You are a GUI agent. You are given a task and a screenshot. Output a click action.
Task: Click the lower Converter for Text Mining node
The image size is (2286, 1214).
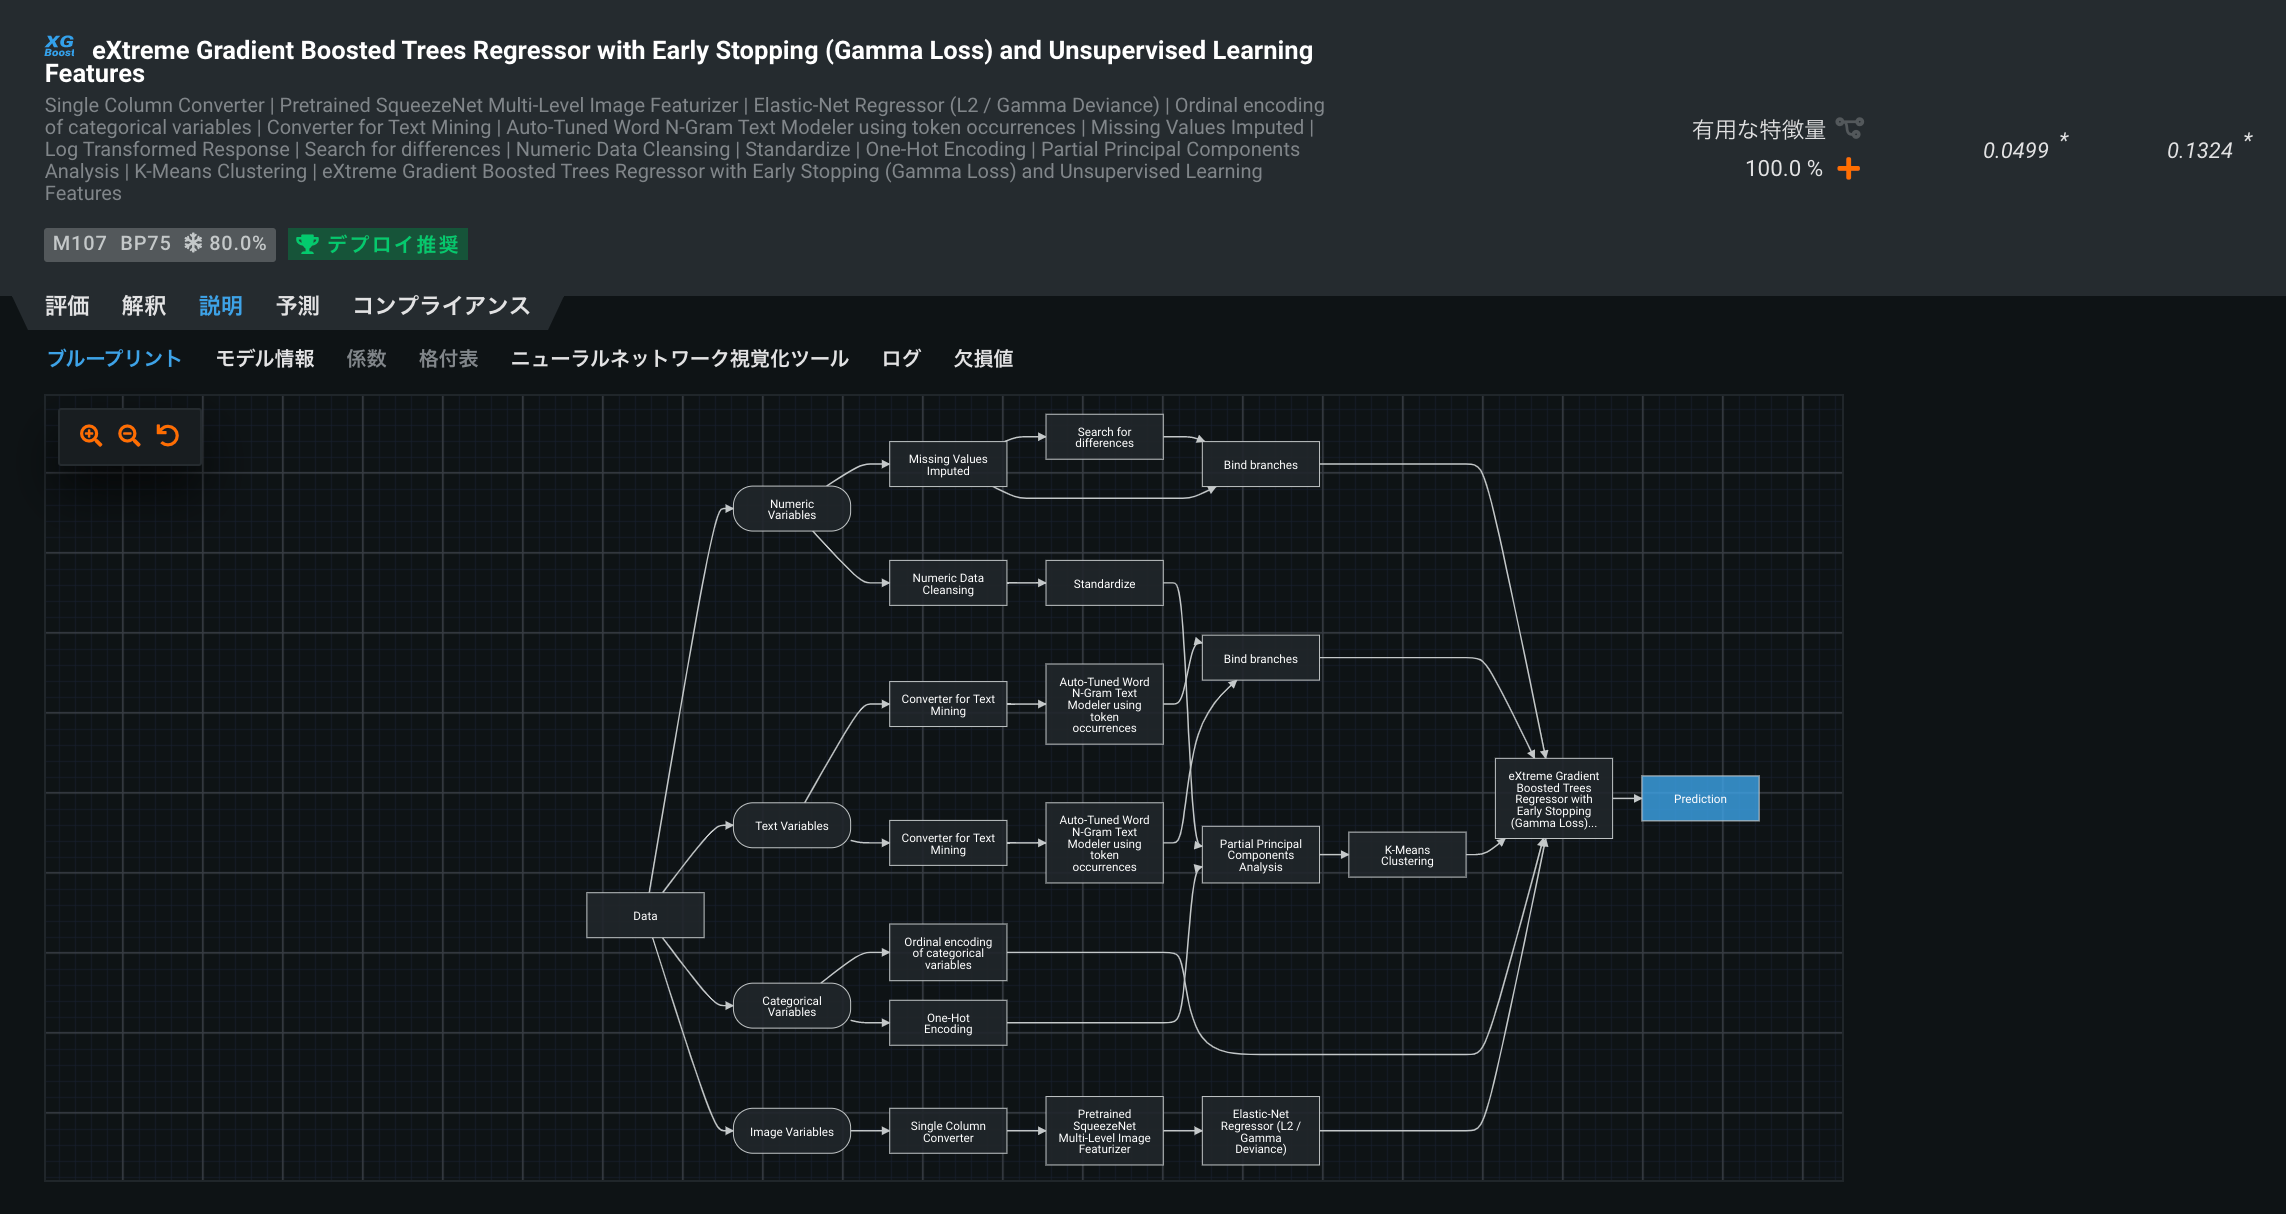948,843
